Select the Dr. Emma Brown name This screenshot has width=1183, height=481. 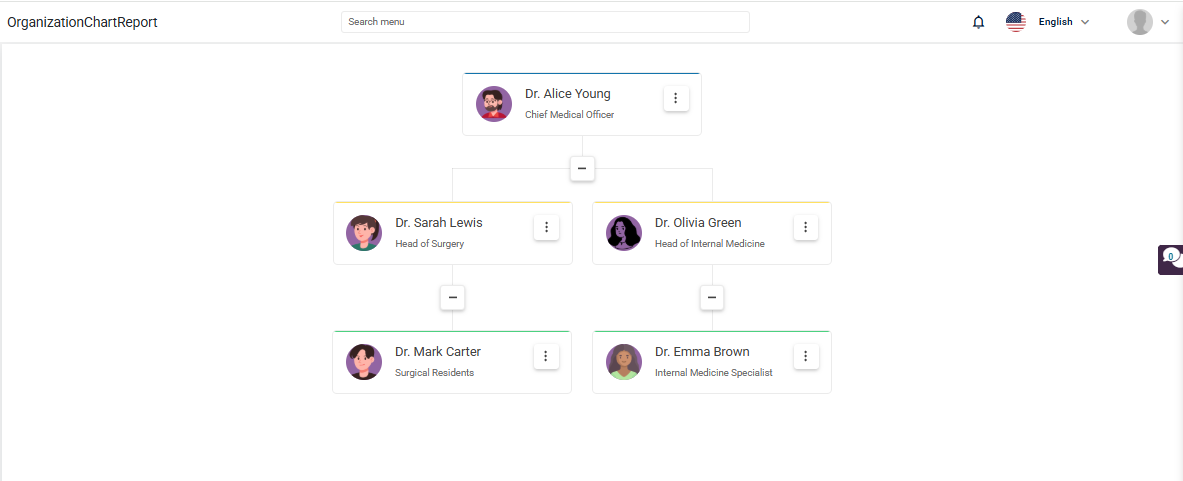[702, 351]
